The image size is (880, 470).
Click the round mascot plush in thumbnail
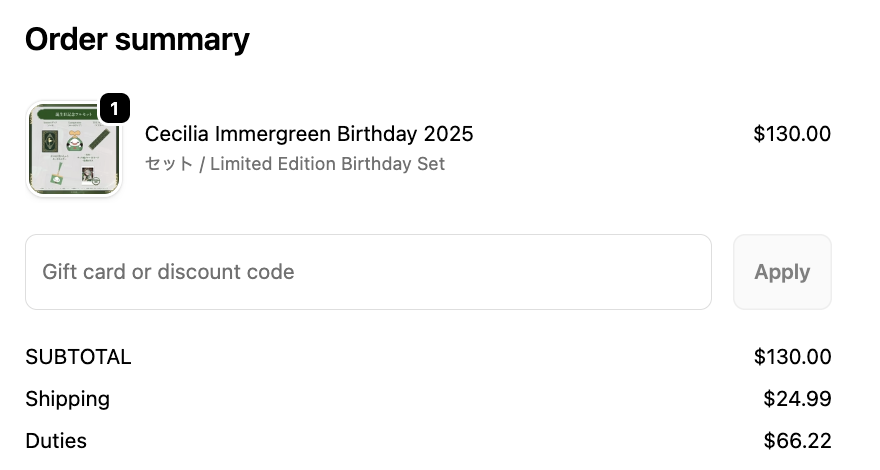(74, 140)
